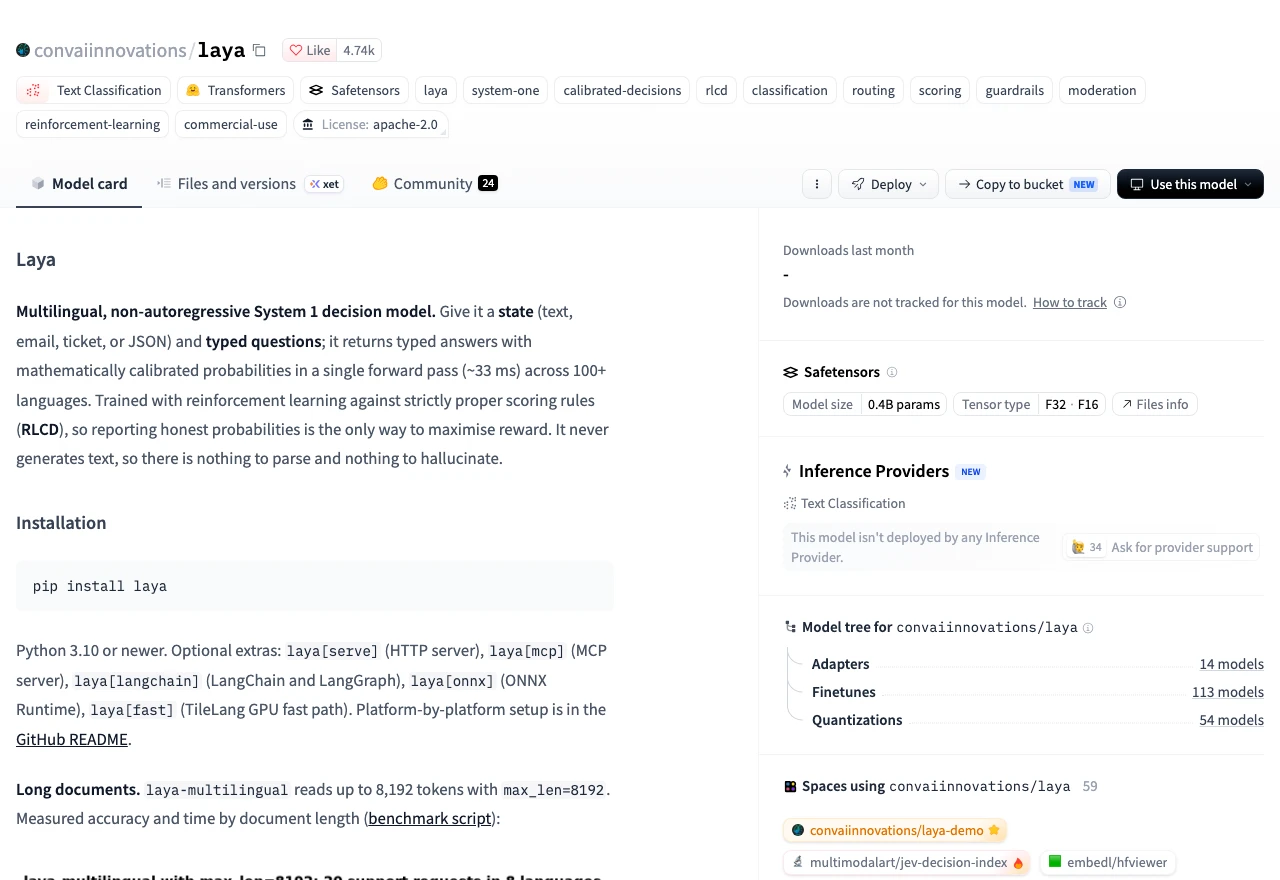Click the 0.4B params model size value

click(x=904, y=404)
